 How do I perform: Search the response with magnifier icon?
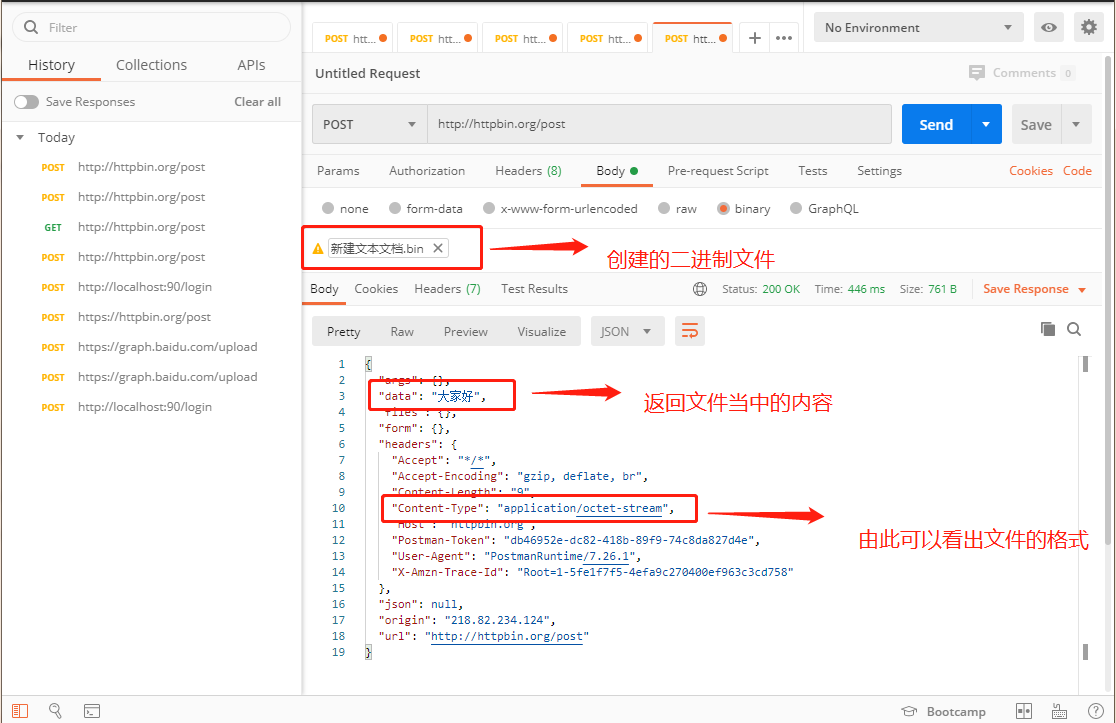tap(1074, 329)
